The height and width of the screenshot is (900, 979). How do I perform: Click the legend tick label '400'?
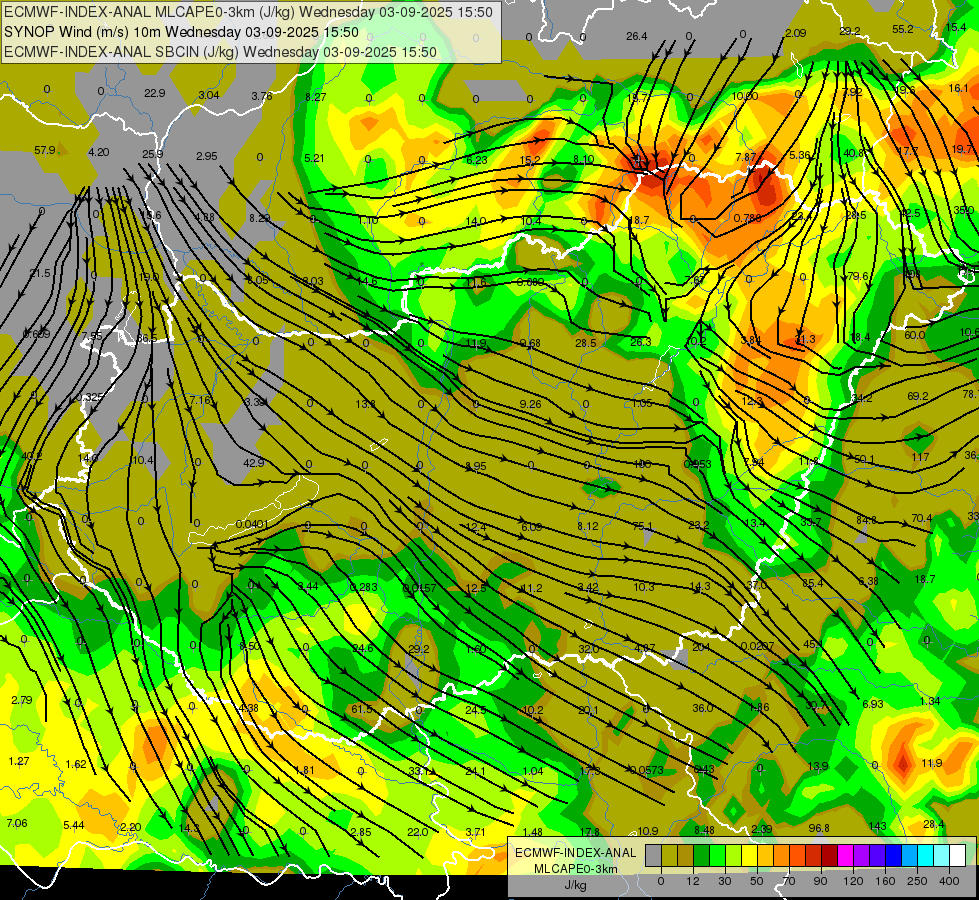coord(949,881)
